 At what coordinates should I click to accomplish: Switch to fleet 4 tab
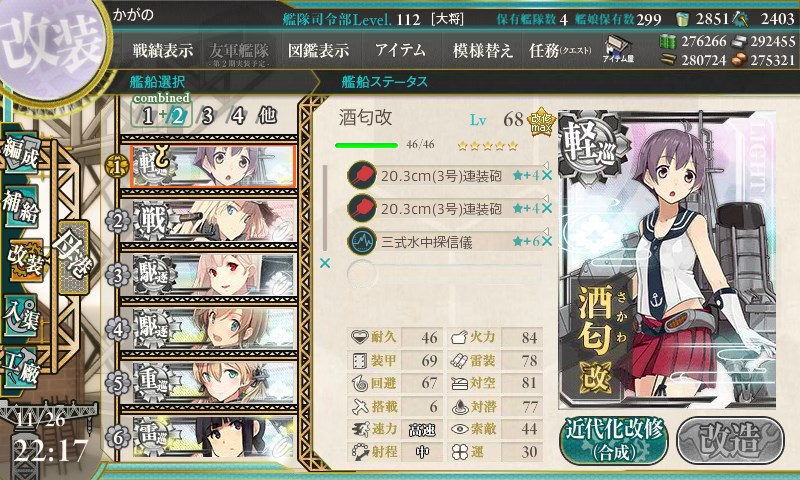[x=238, y=116]
